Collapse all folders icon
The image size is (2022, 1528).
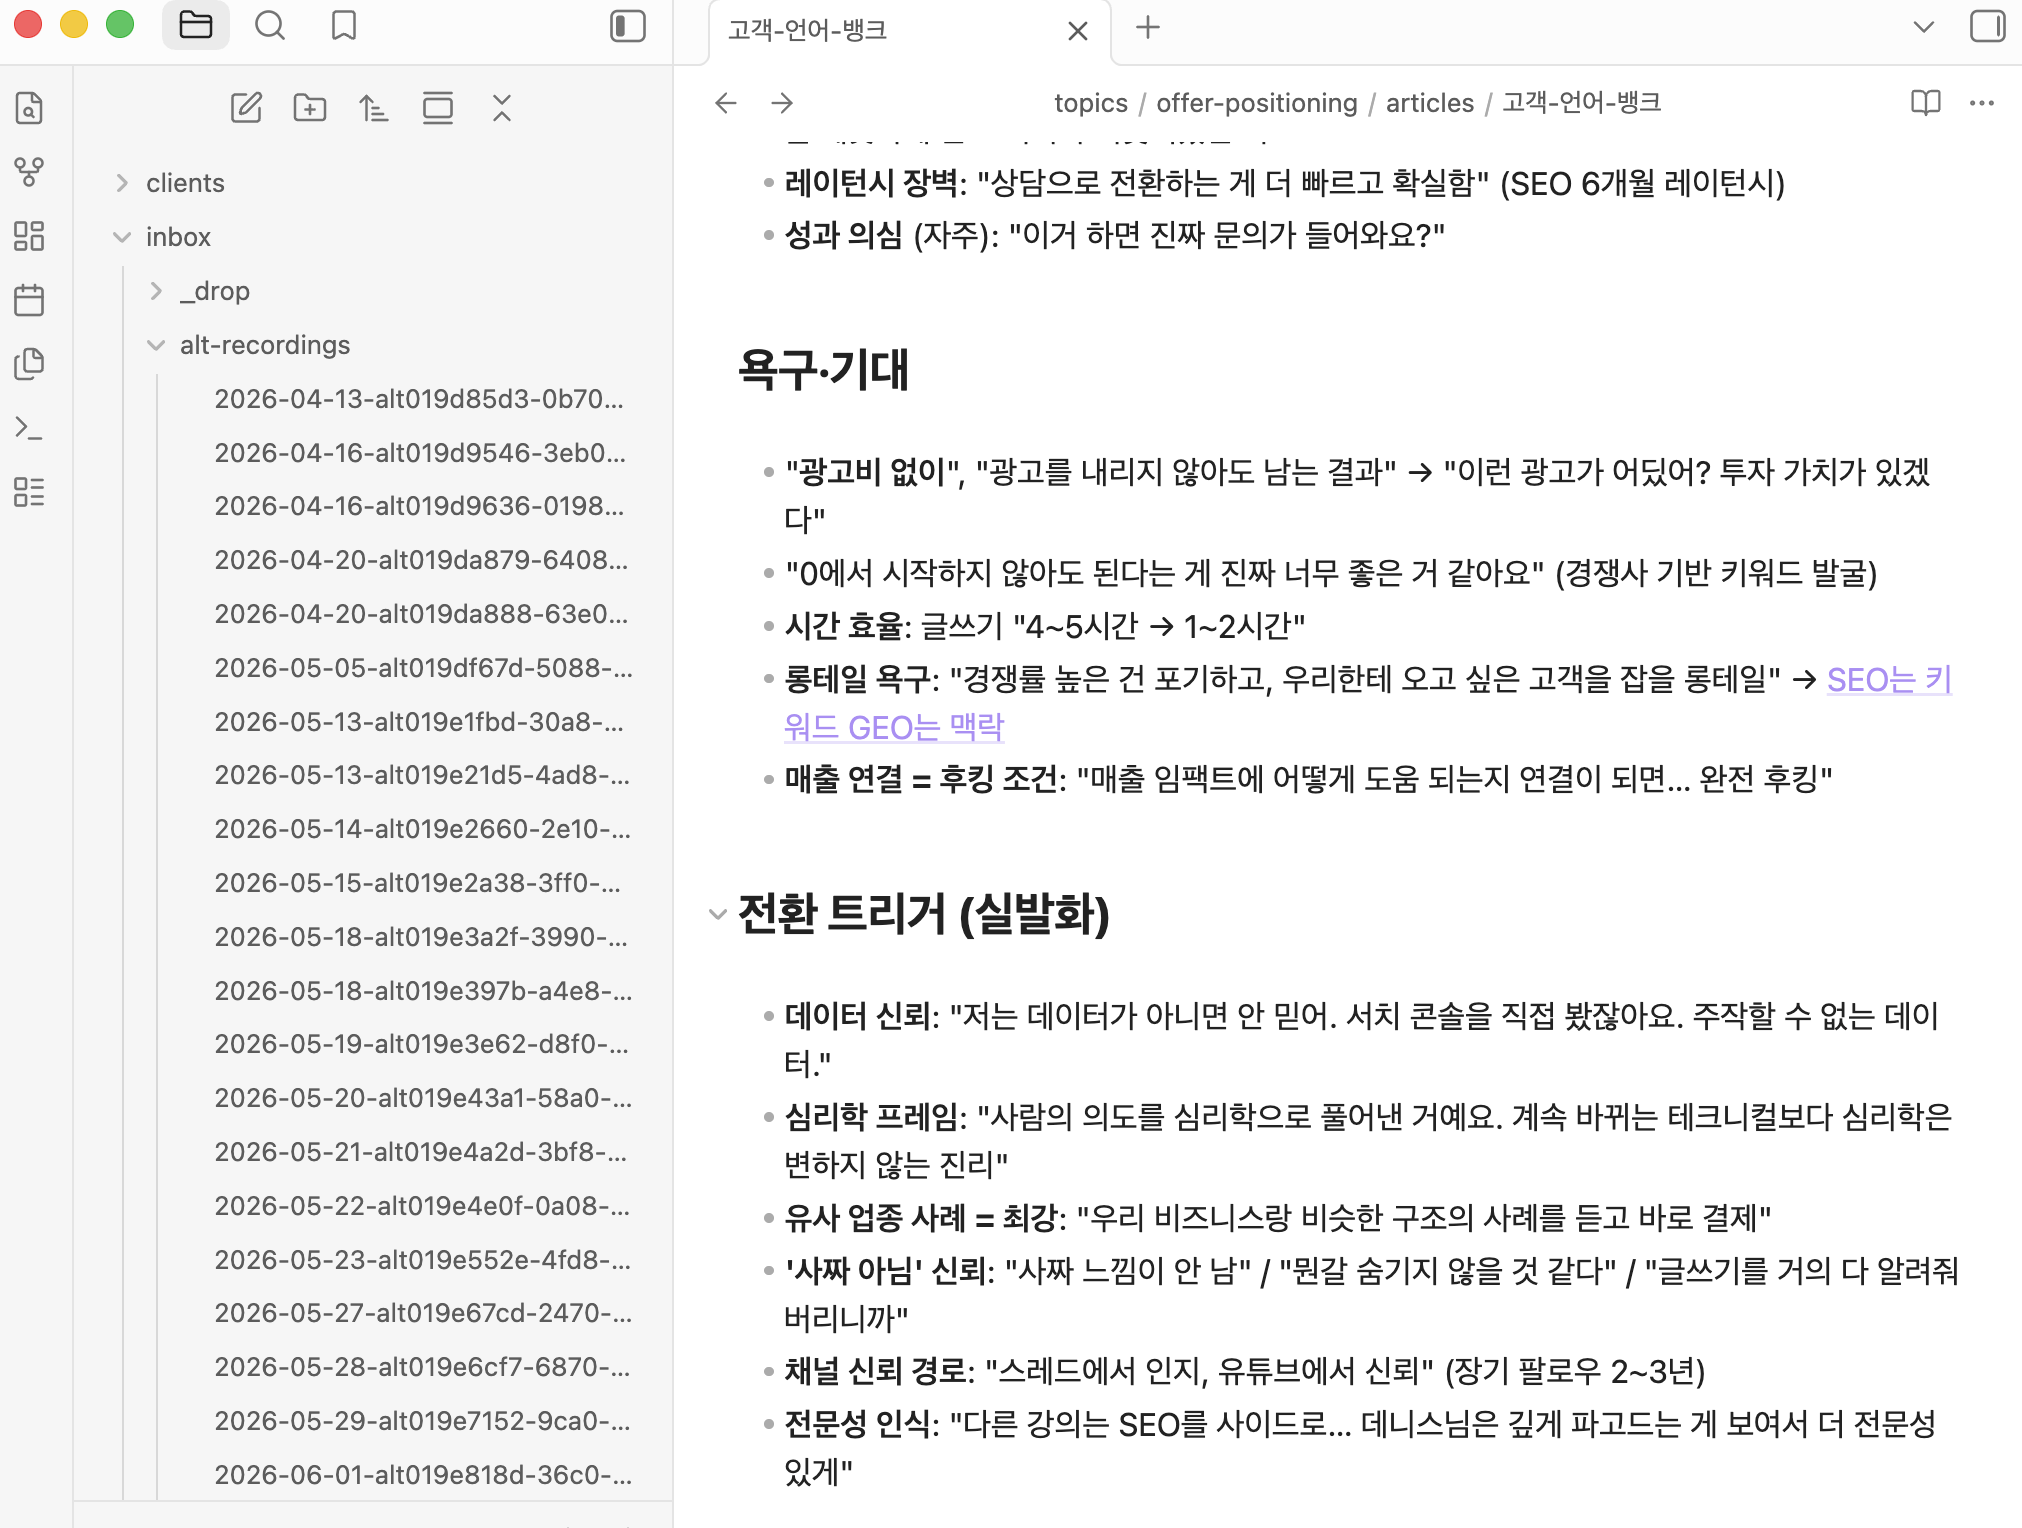(x=502, y=108)
